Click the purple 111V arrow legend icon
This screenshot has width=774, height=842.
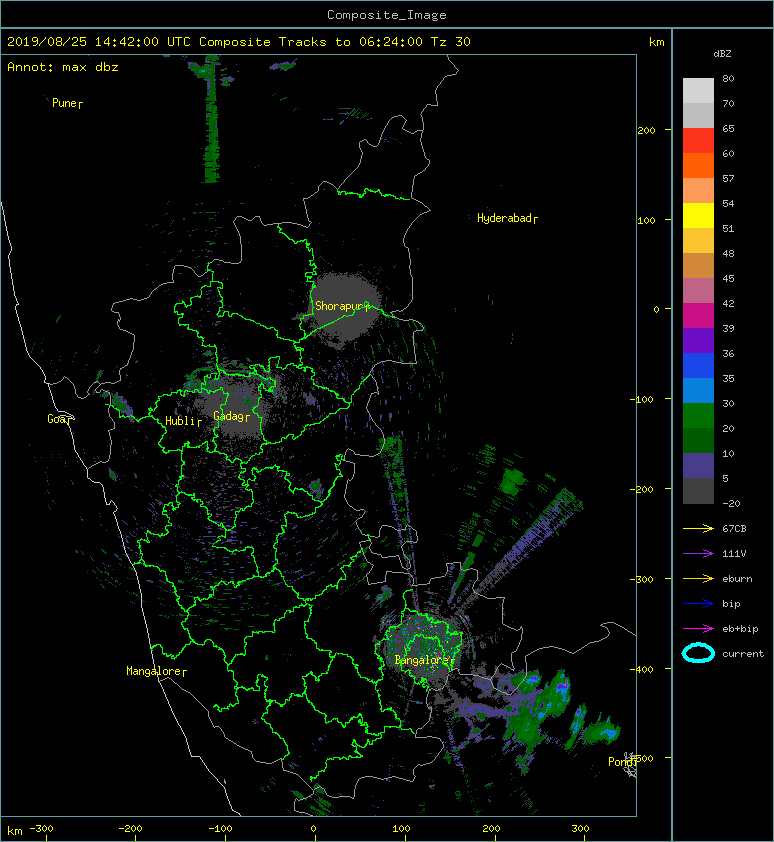698,554
